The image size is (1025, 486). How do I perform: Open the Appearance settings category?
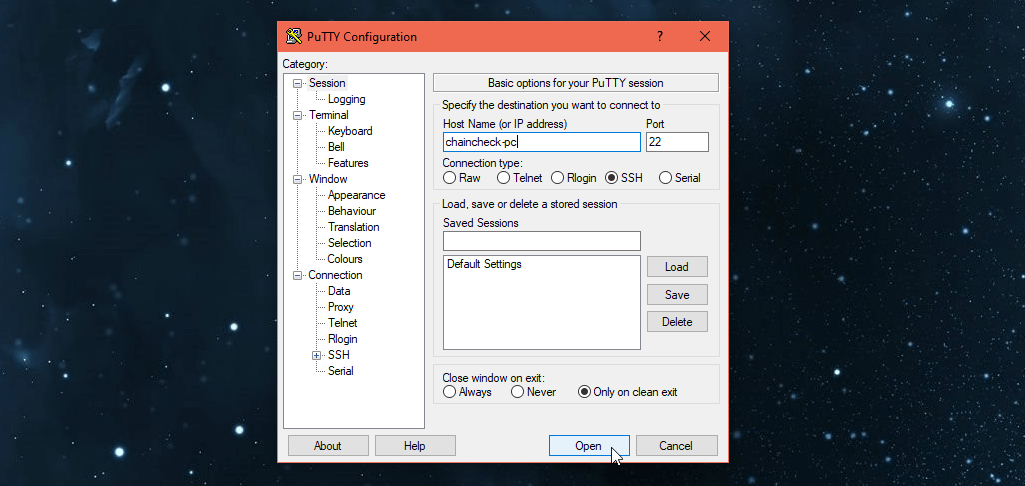356,195
